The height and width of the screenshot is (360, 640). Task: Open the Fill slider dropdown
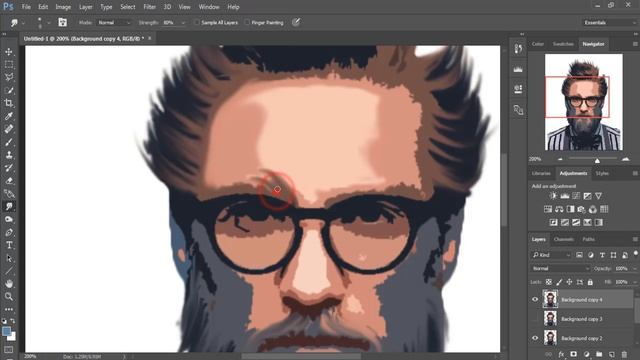[x=634, y=282]
